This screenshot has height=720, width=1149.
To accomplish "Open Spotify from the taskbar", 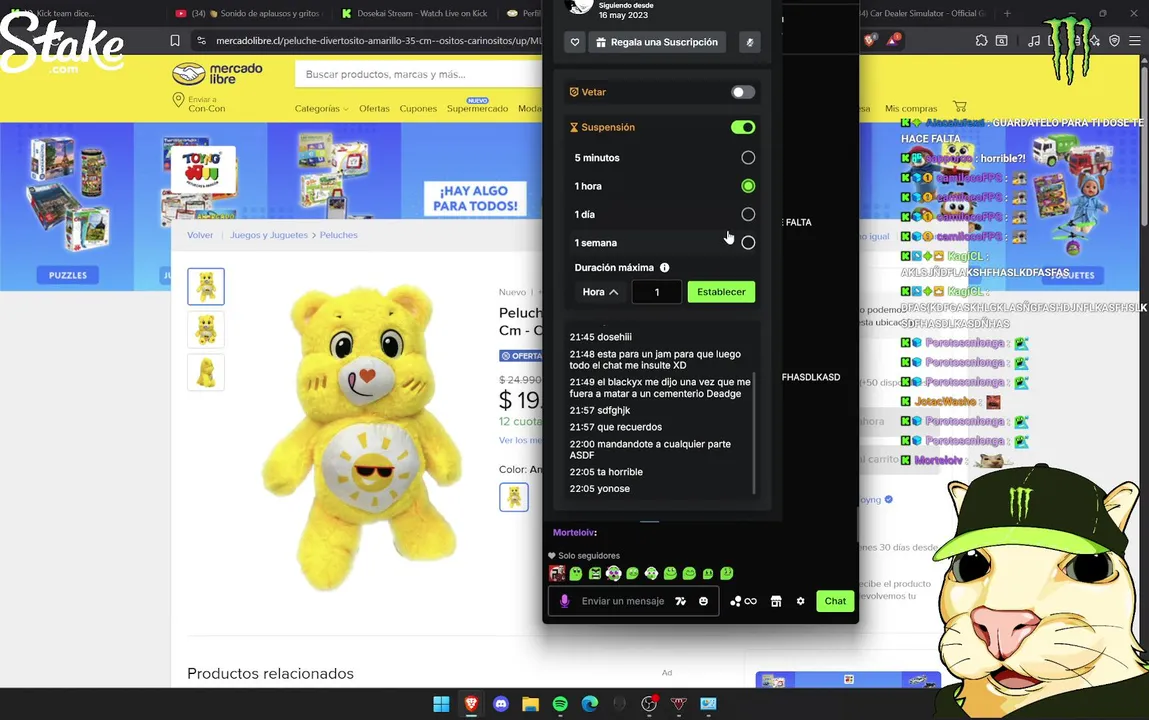I will (x=561, y=704).
